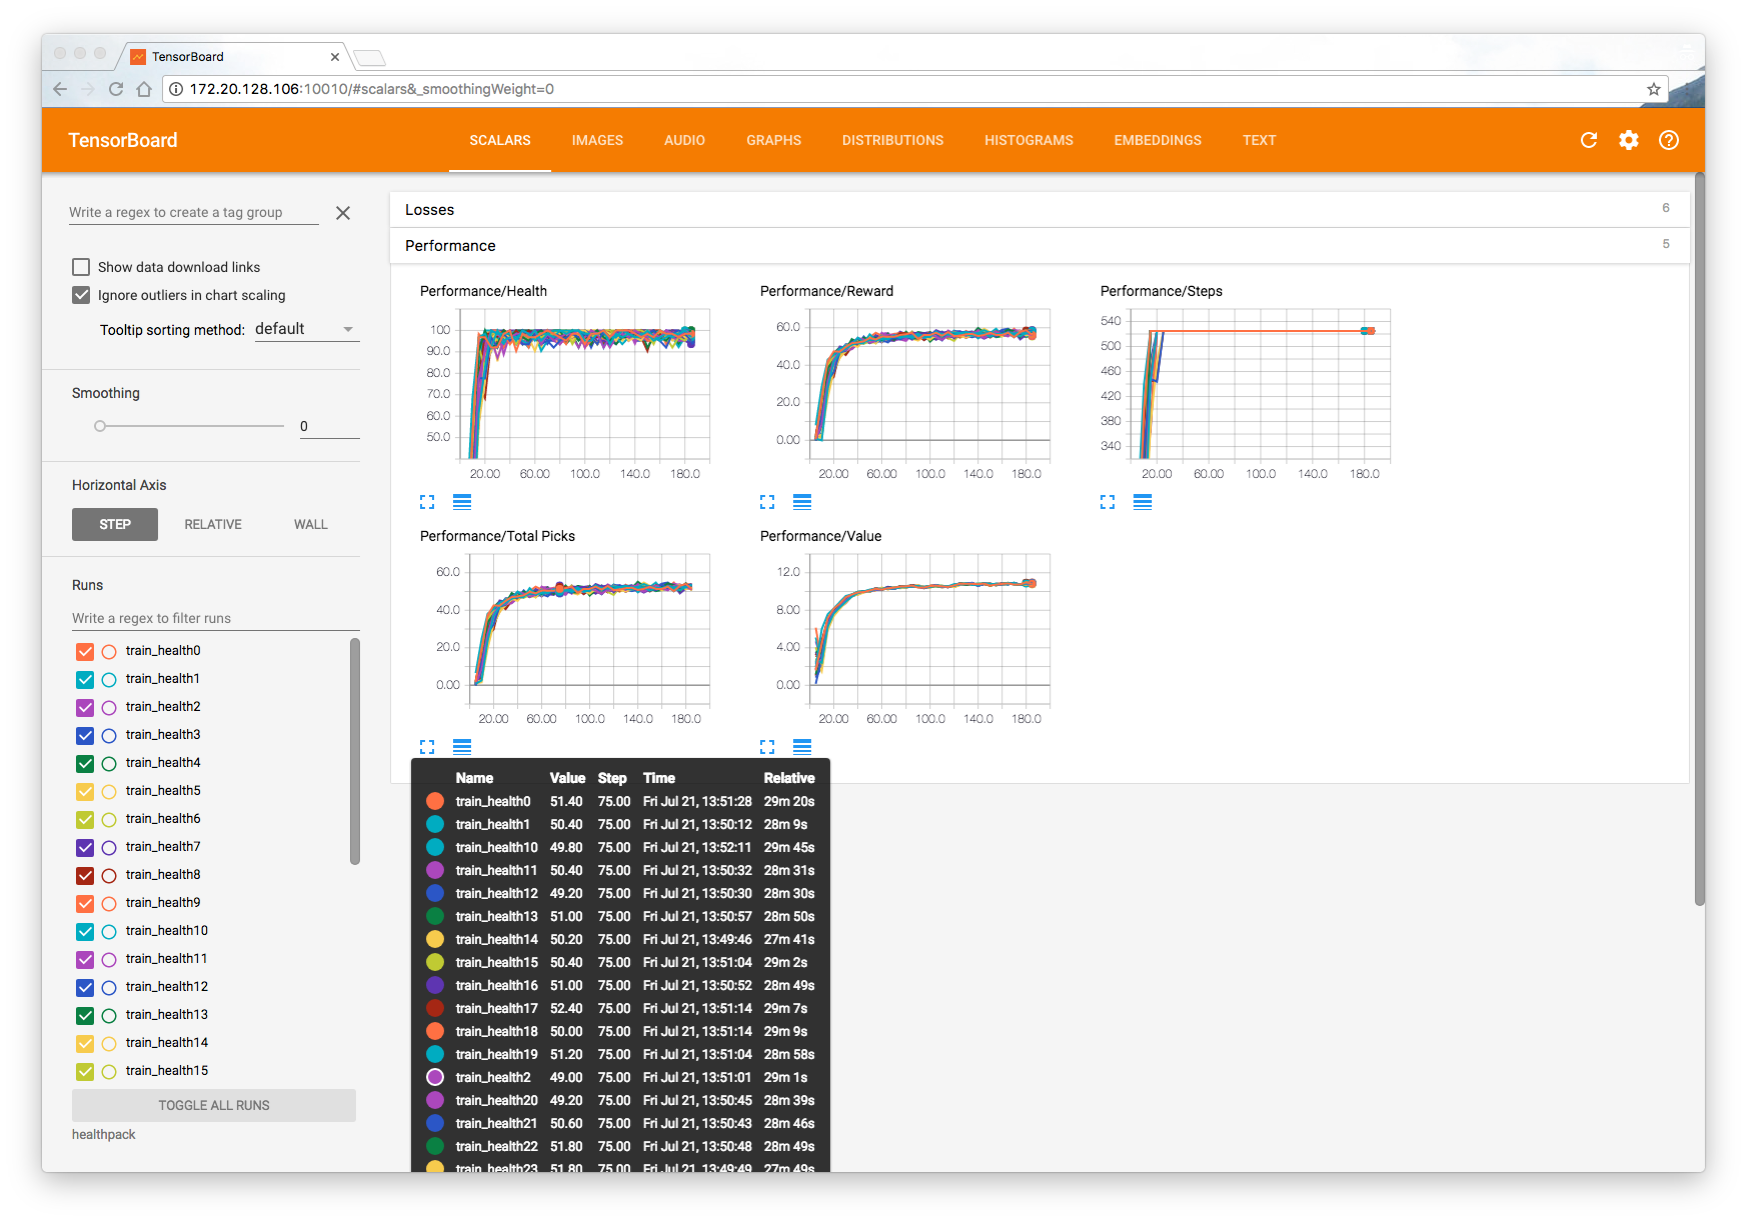This screenshot has width=1747, height=1222.
Task: Refresh TensorBoard data with the reload icon
Action: 1588,140
